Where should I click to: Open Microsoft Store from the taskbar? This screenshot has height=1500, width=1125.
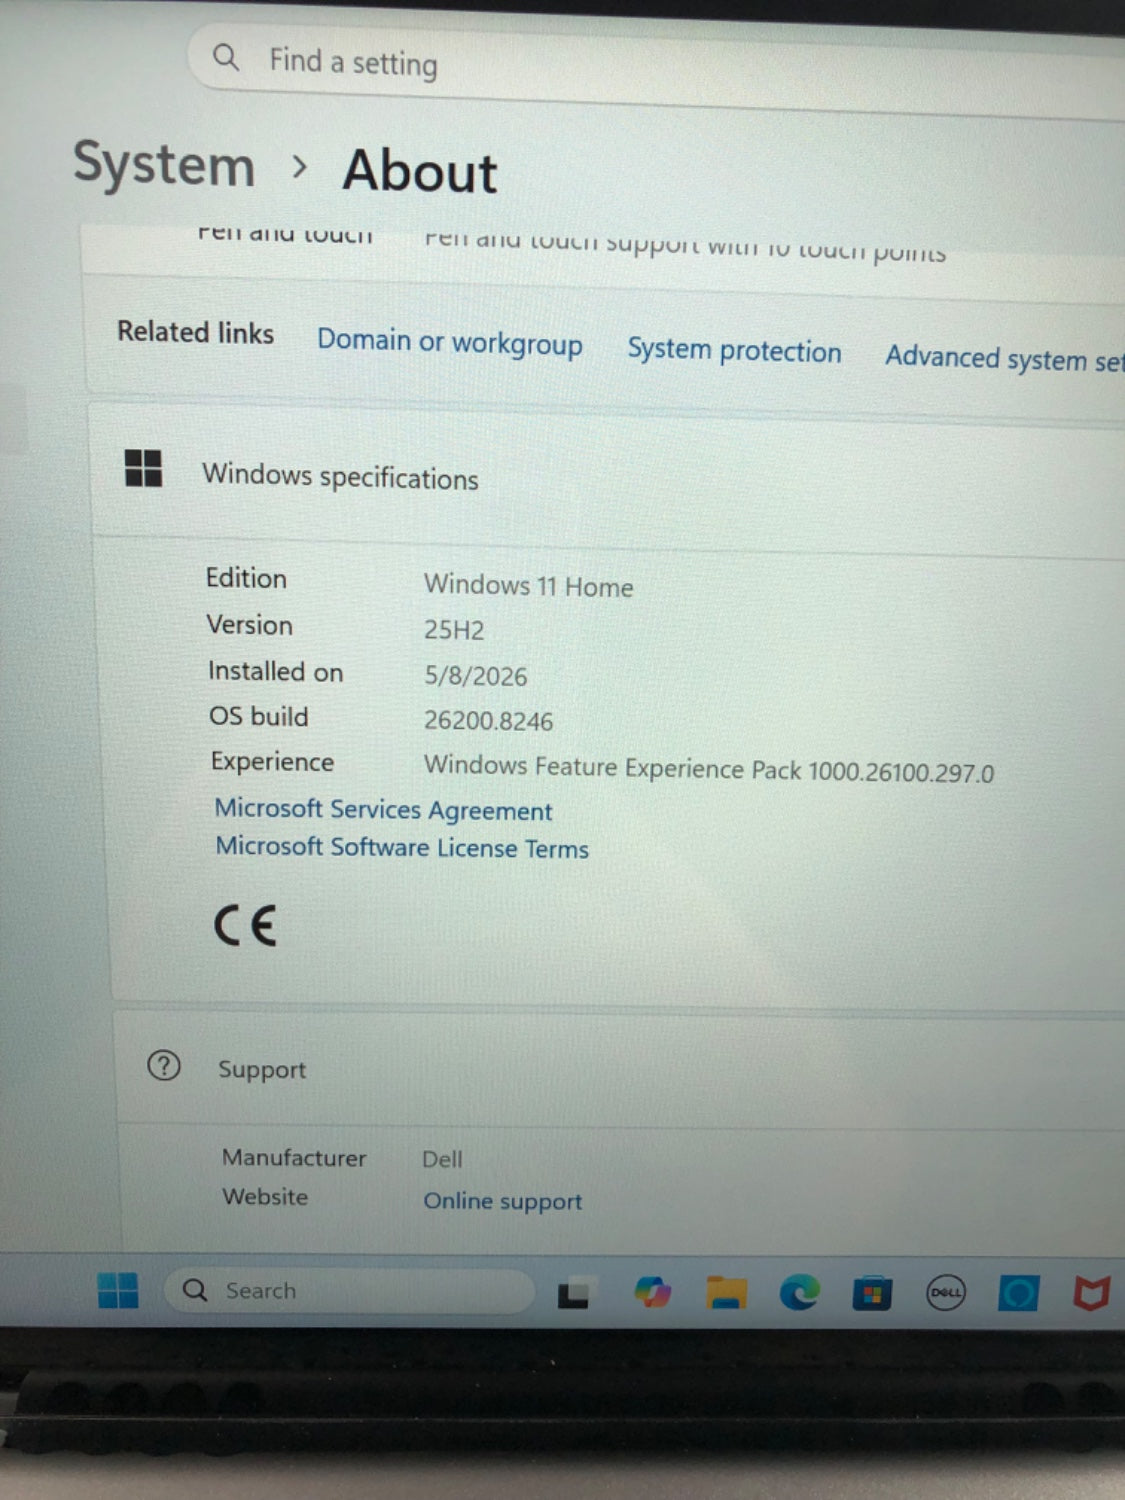click(x=872, y=1294)
